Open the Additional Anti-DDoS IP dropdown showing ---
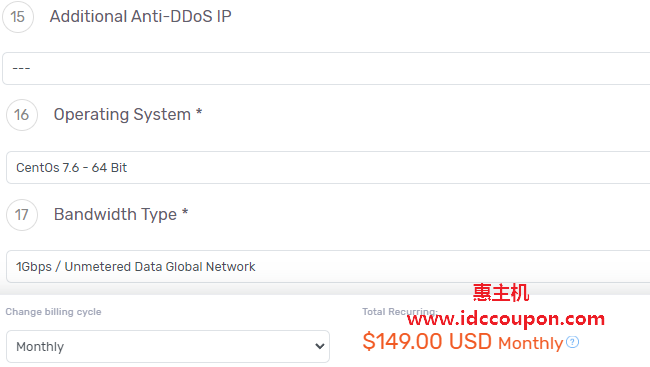The width and height of the screenshot is (650, 367). [x=326, y=68]
